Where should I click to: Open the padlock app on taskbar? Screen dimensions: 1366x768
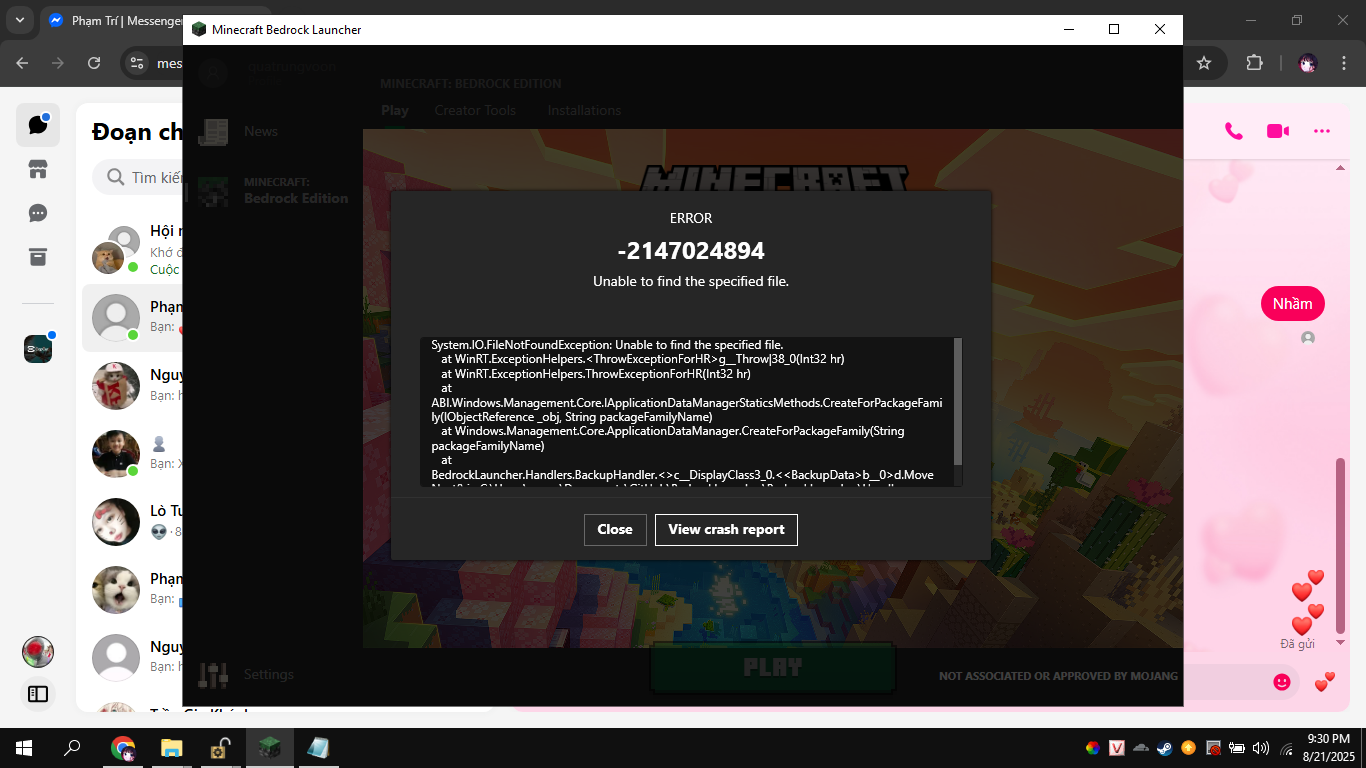220,748
